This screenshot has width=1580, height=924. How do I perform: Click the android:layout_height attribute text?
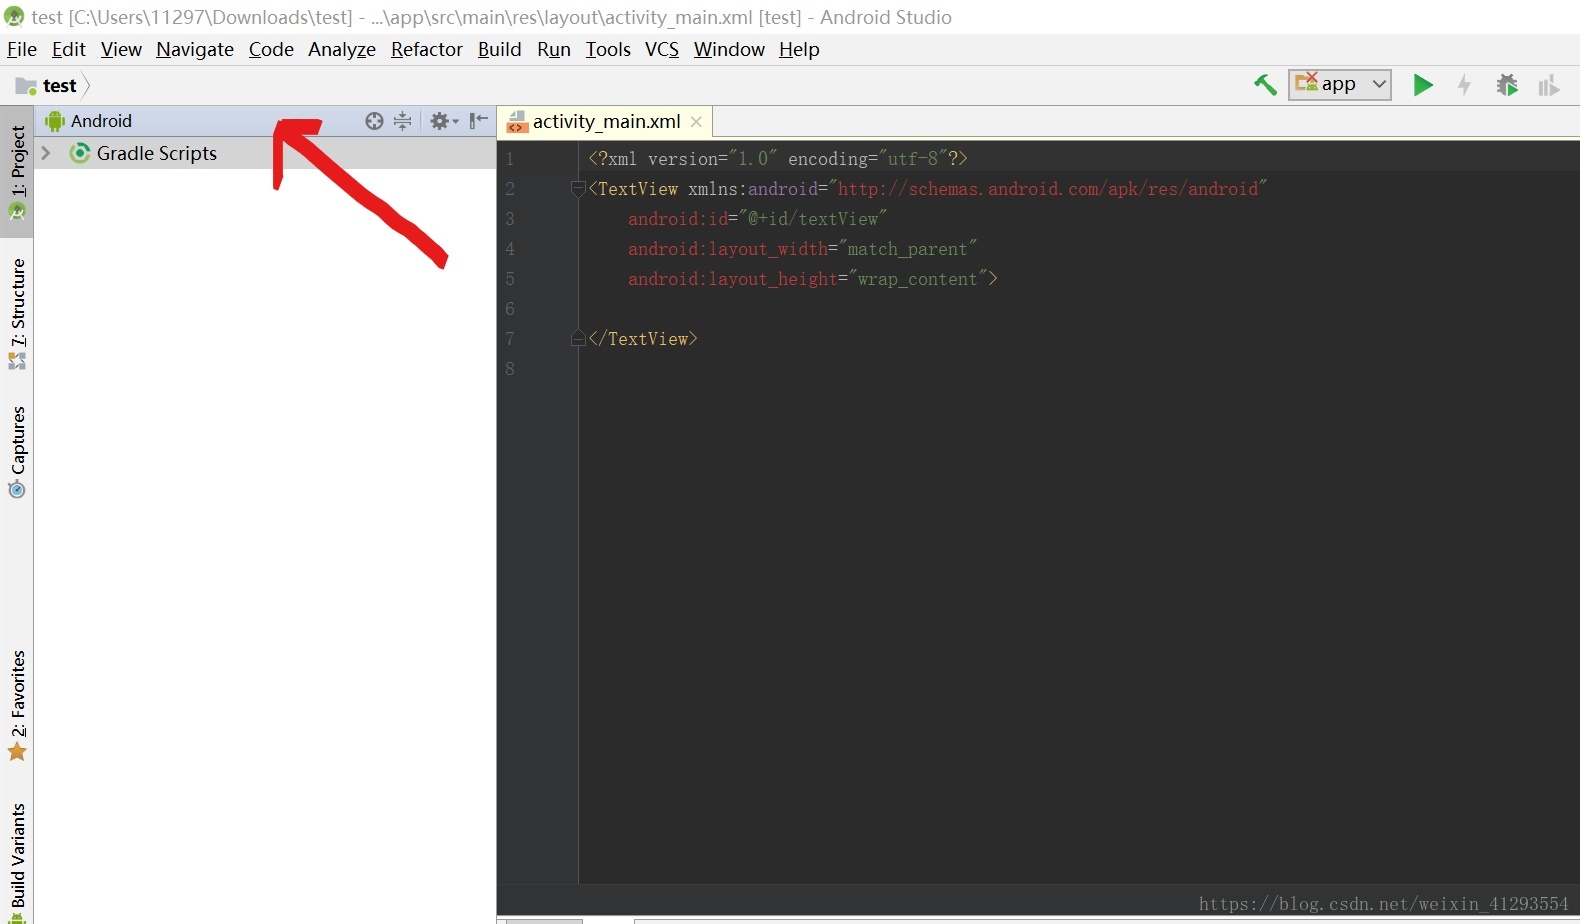click(733, 279)
